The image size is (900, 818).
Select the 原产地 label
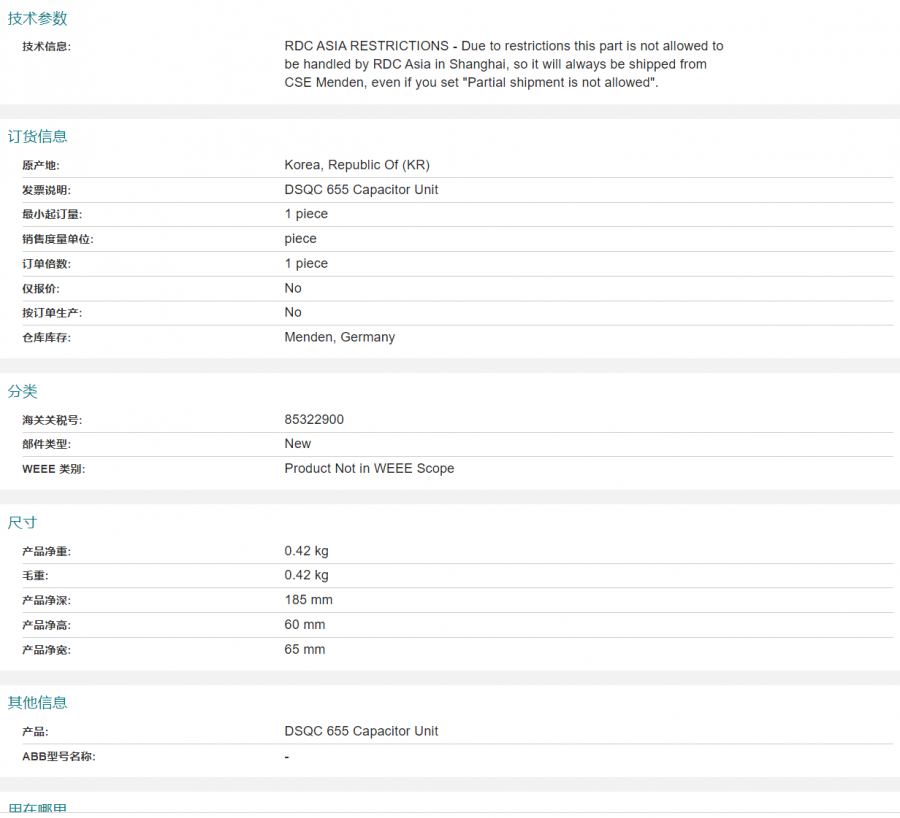[41, 165]
